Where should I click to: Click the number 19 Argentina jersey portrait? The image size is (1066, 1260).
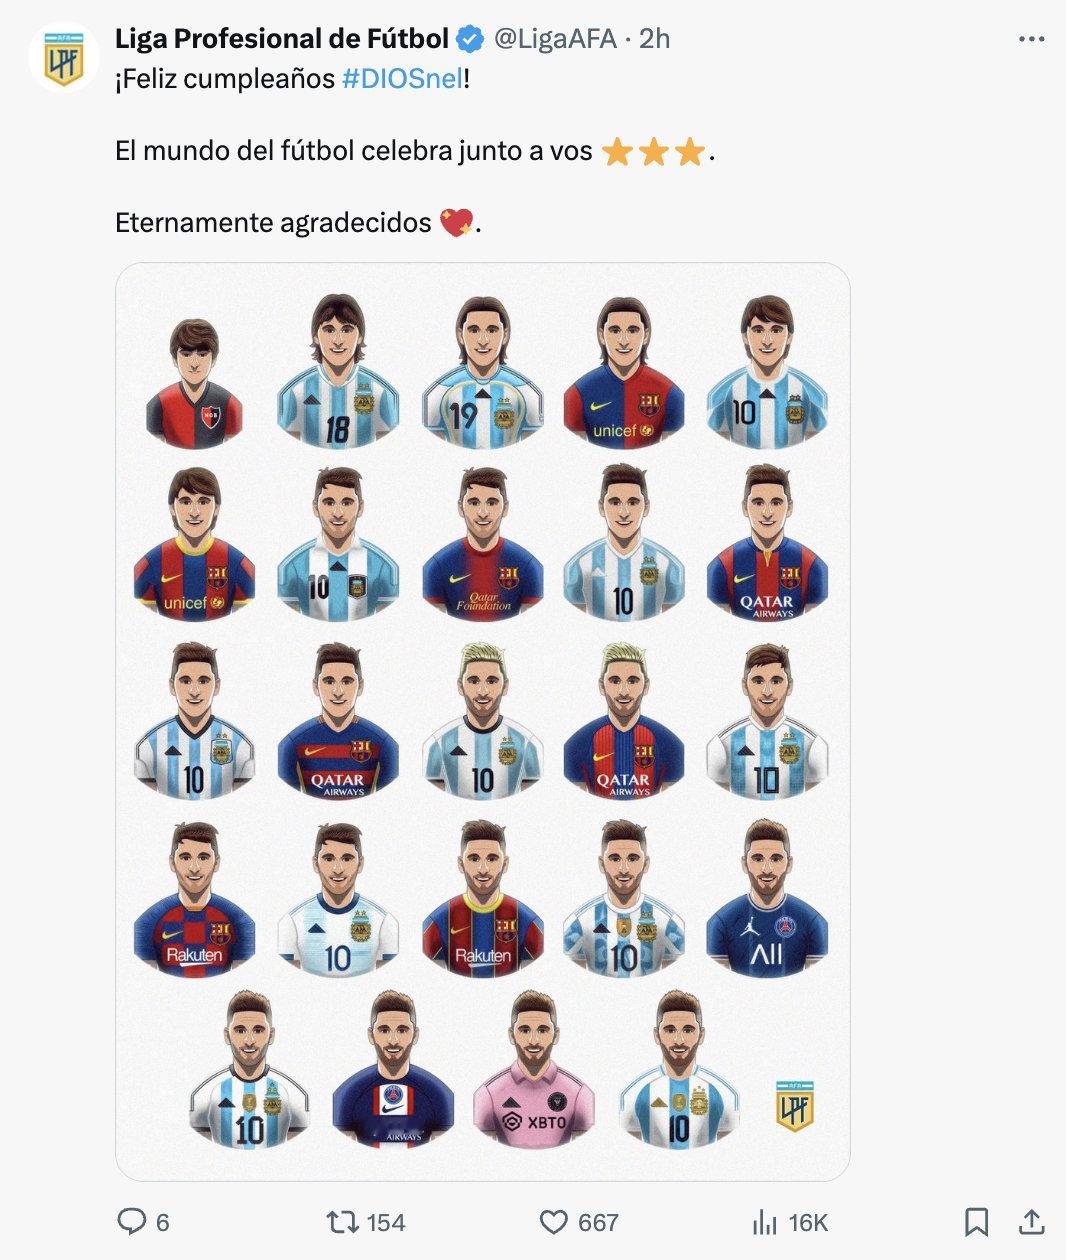482,371
